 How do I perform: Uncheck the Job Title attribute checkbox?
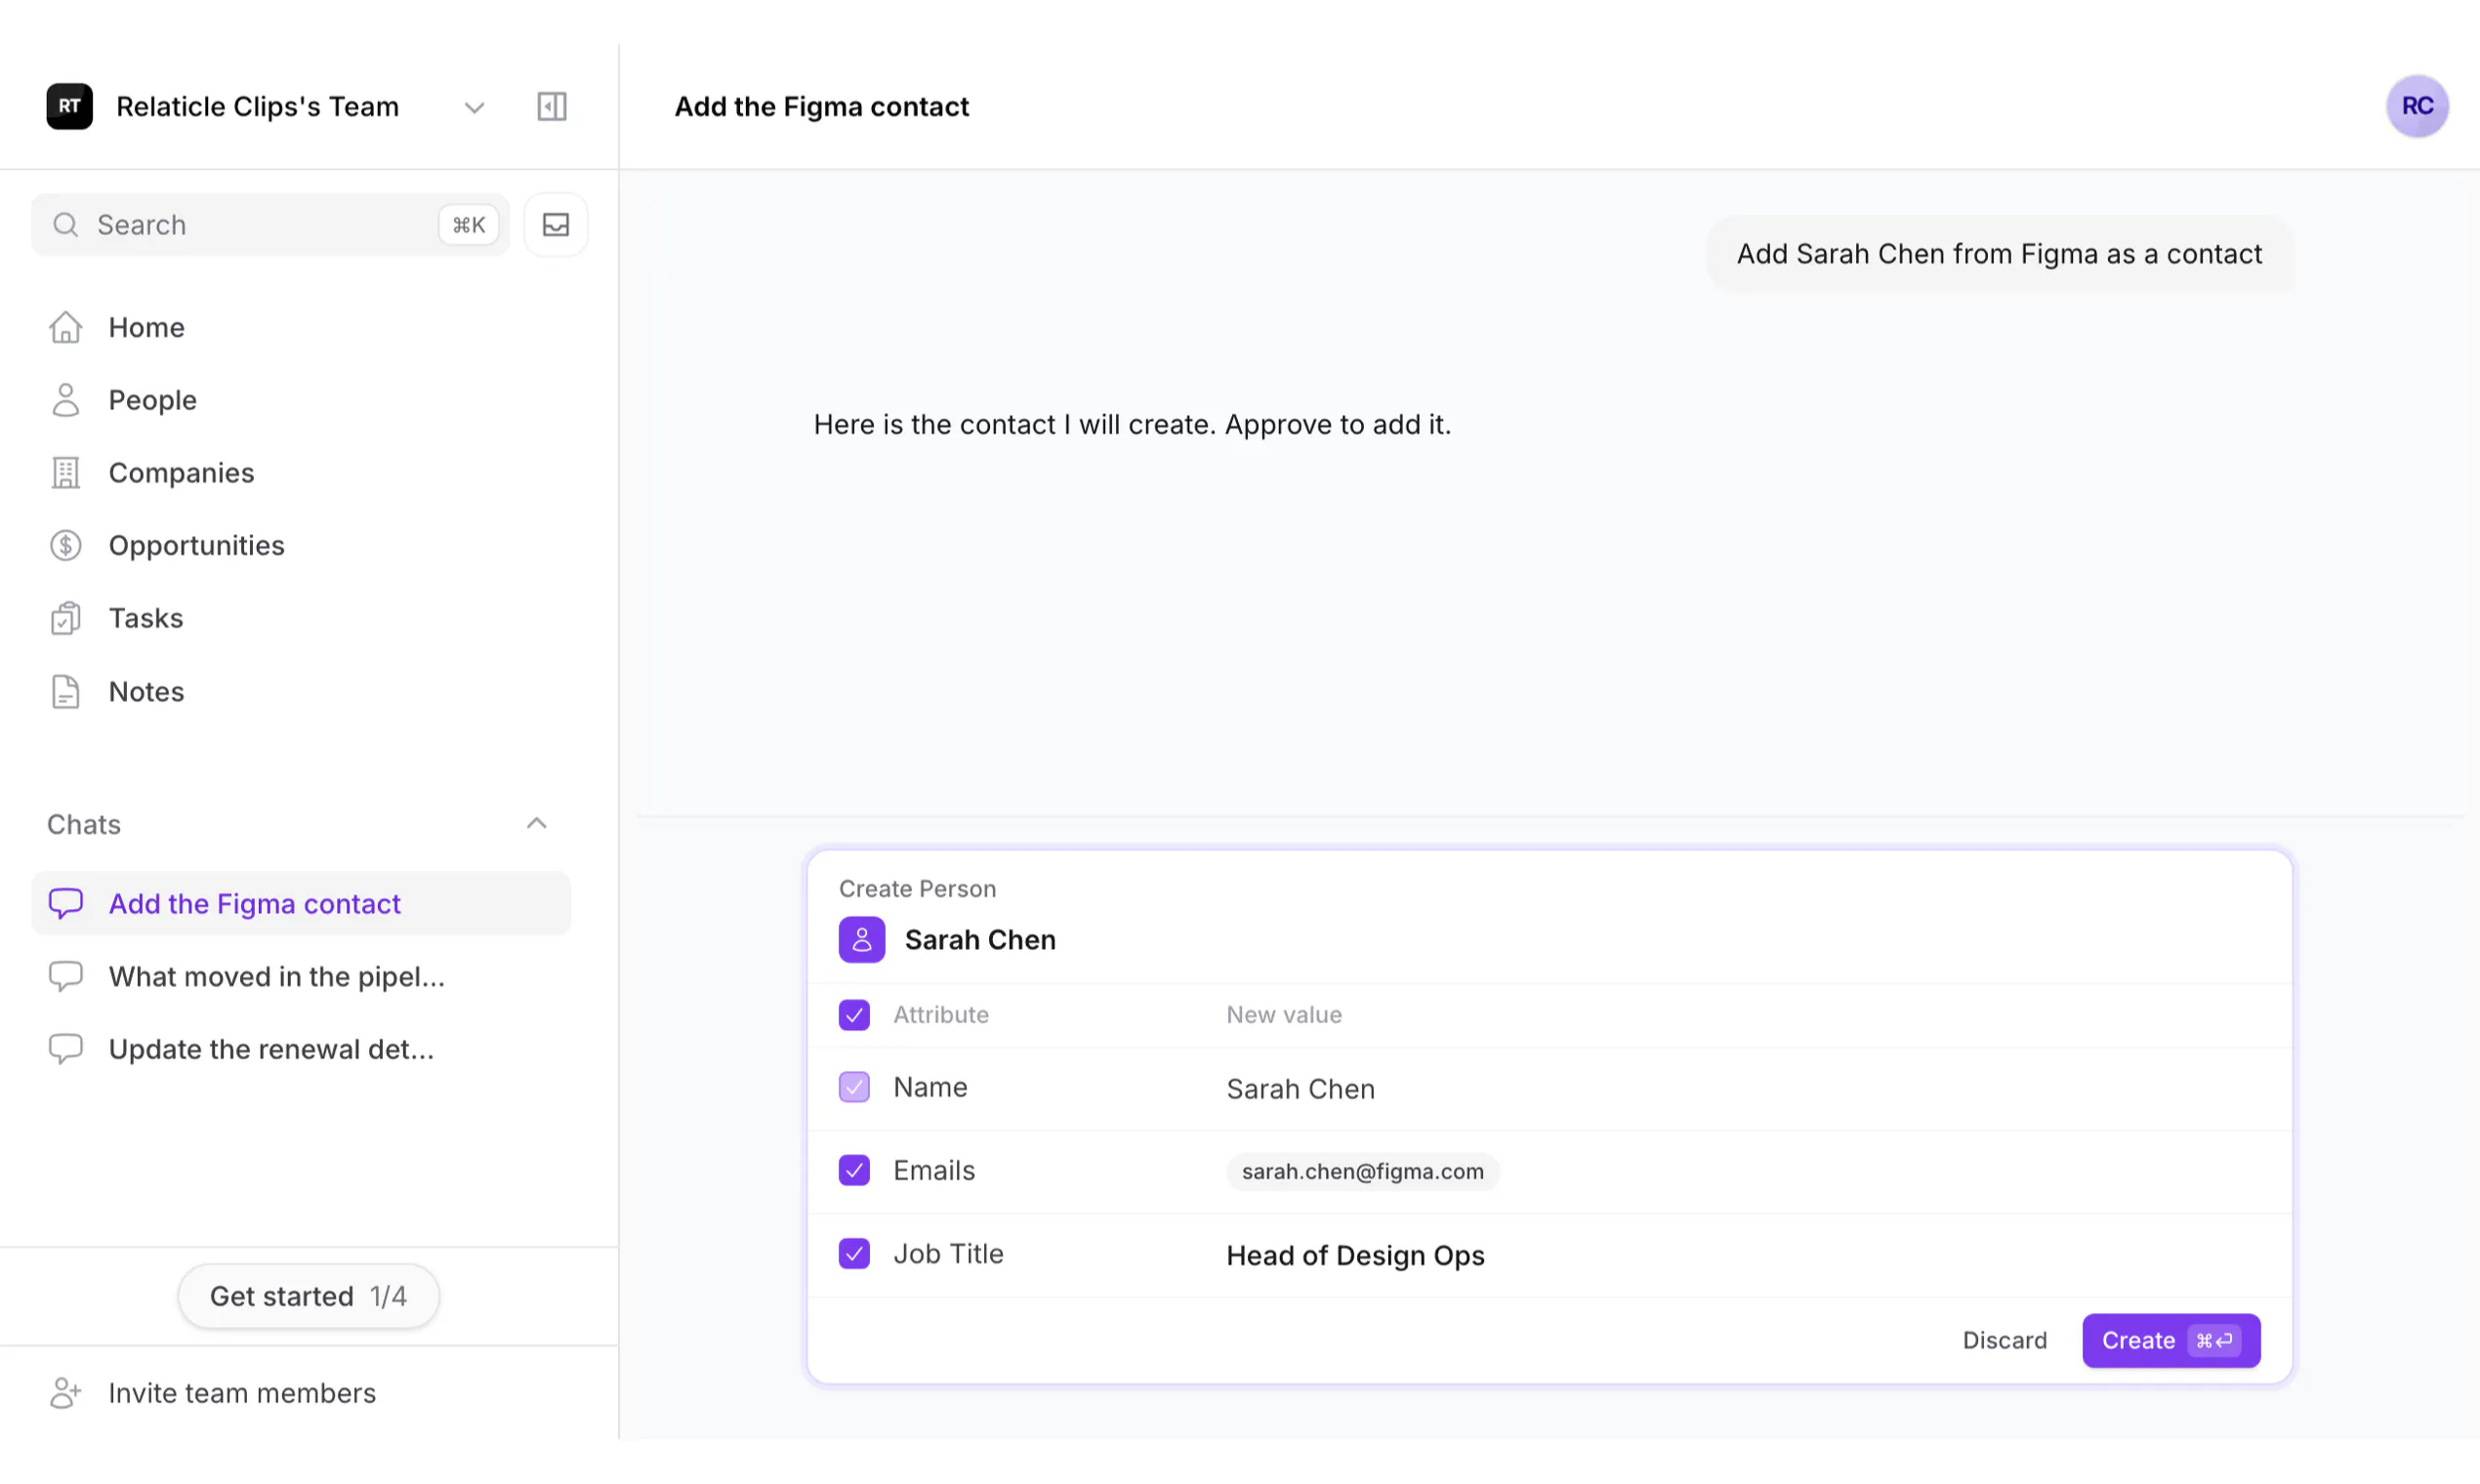[x=853, y=1252]
